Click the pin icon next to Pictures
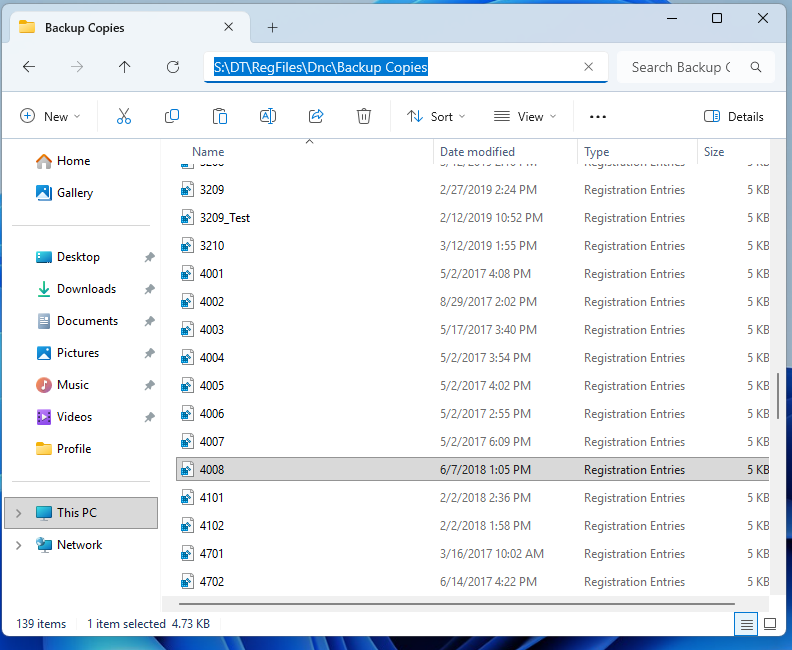This screenshot has height=650, width=792. 150,354
